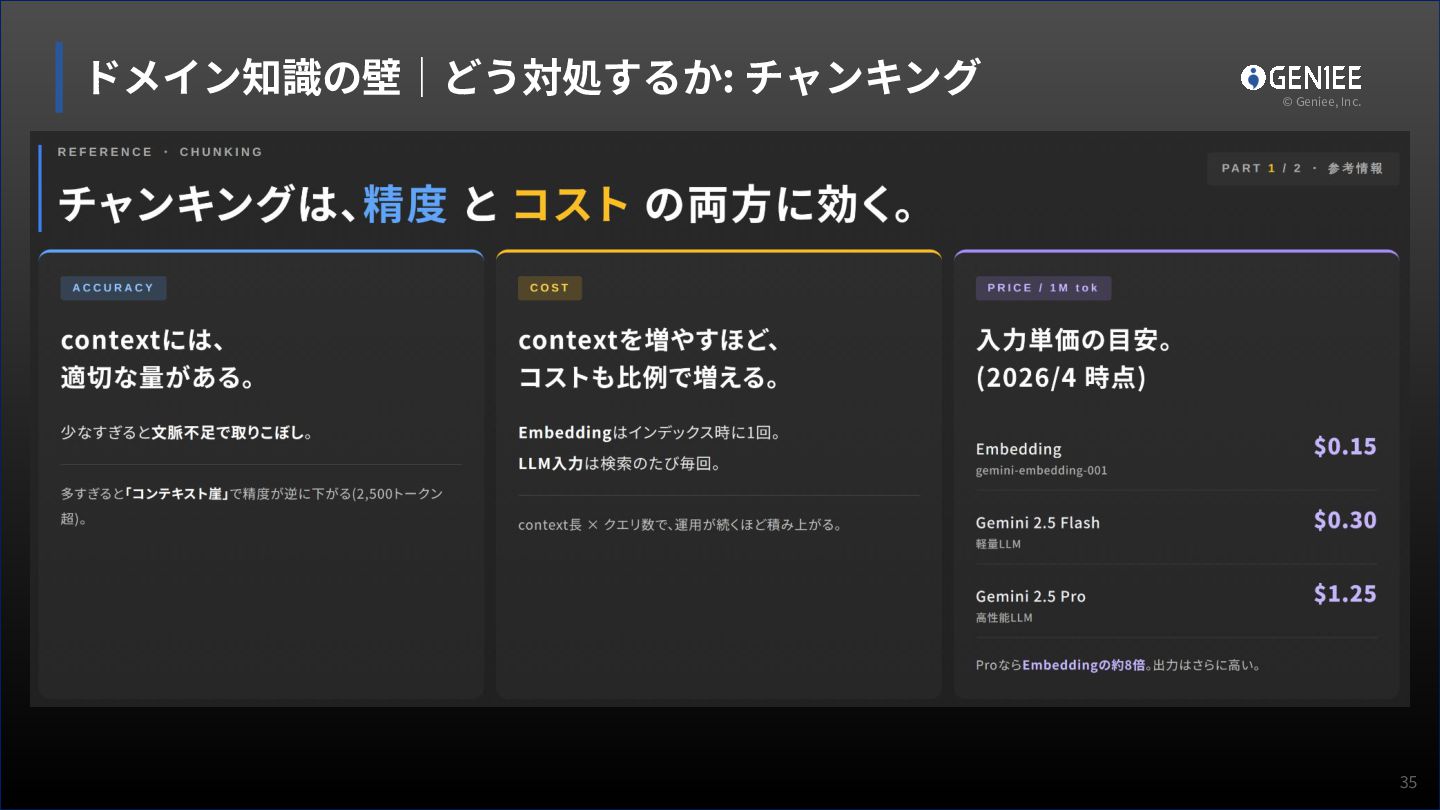Click the slide page number 35
This screenshot has width=1440, height=810.
click(x=1408, y=782)
